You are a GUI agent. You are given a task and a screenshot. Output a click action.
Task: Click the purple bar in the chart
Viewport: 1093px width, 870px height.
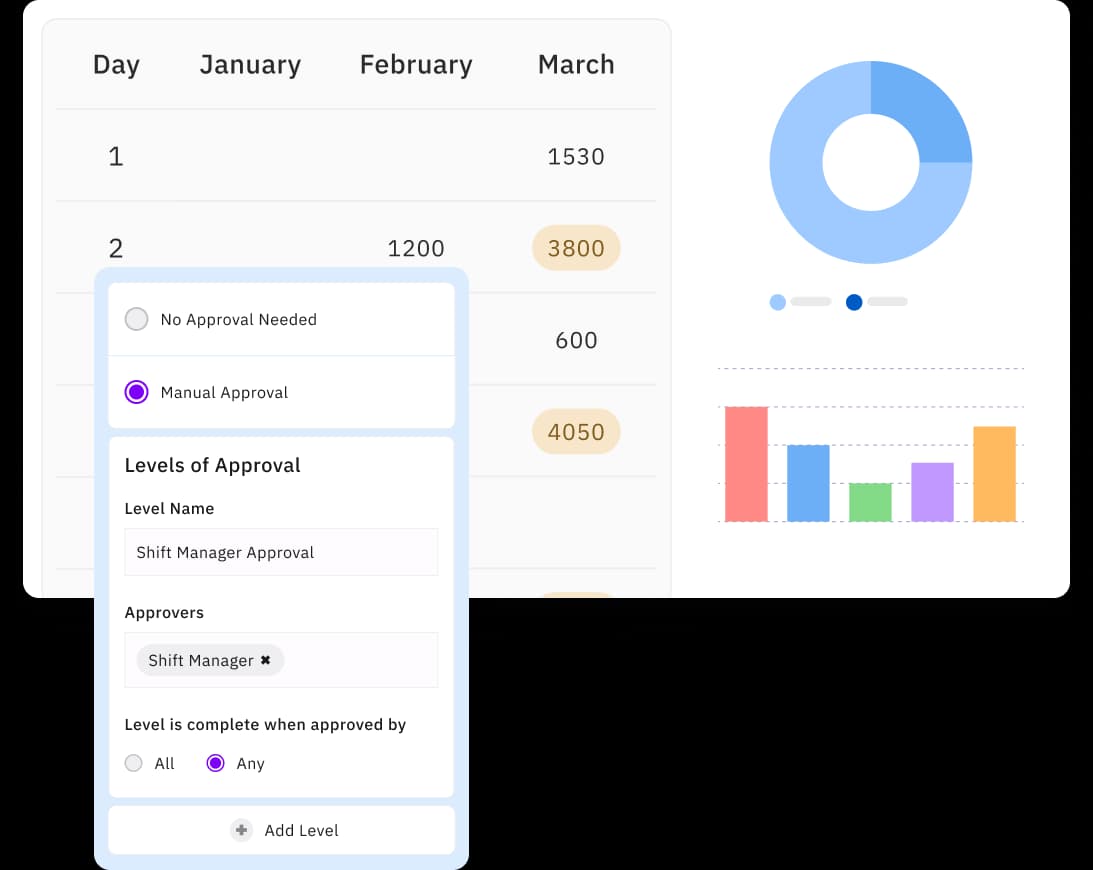coord(932,493)
